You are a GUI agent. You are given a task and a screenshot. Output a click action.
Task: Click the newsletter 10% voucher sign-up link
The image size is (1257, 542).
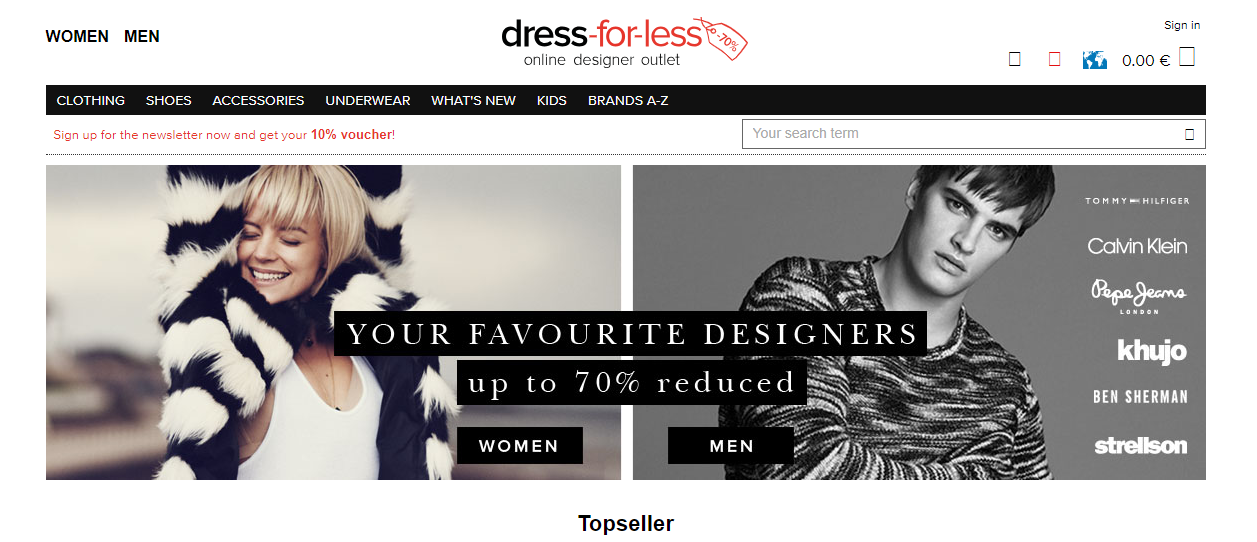(224, 134)
